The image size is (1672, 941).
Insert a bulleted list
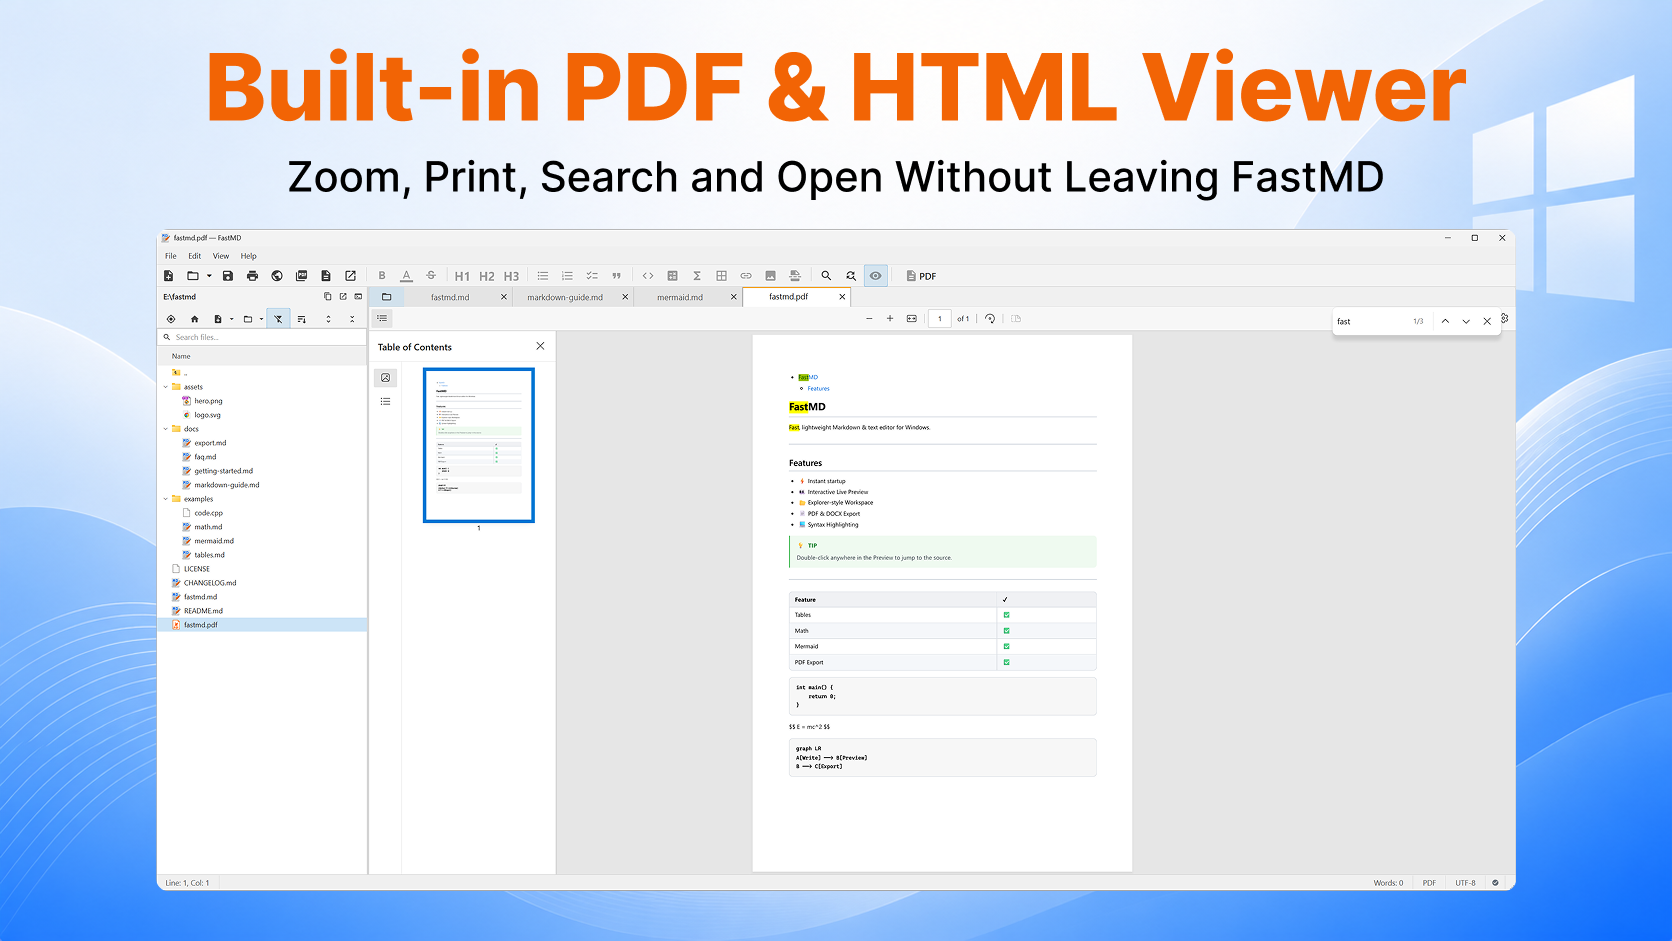click(543, 276)
